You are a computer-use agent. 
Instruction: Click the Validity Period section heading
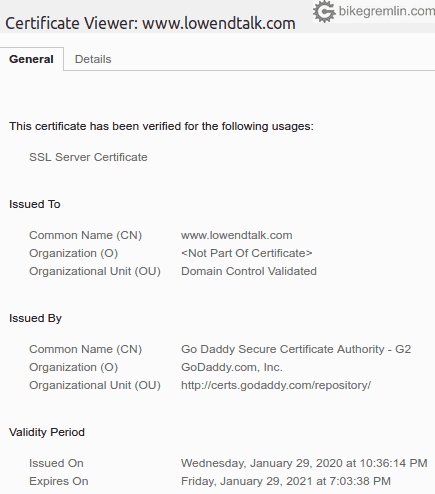(x=47, y=432)
